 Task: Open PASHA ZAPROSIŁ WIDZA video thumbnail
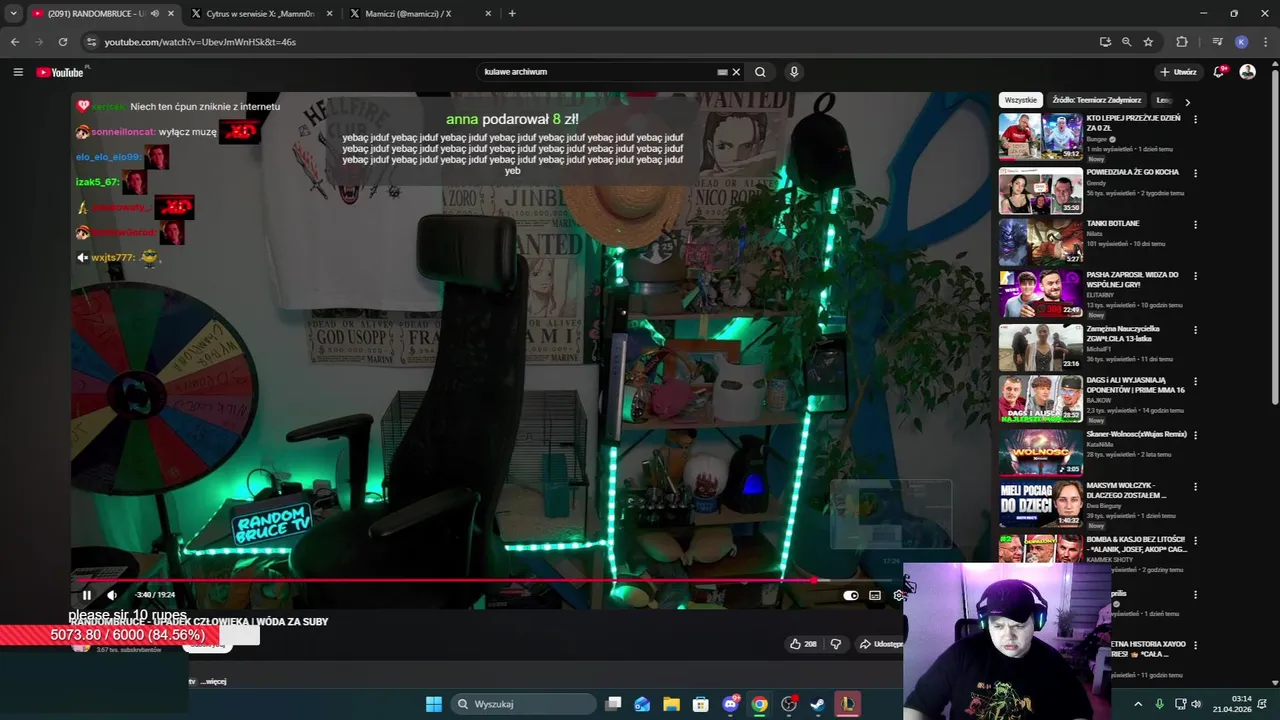(x=1040, y=293)
